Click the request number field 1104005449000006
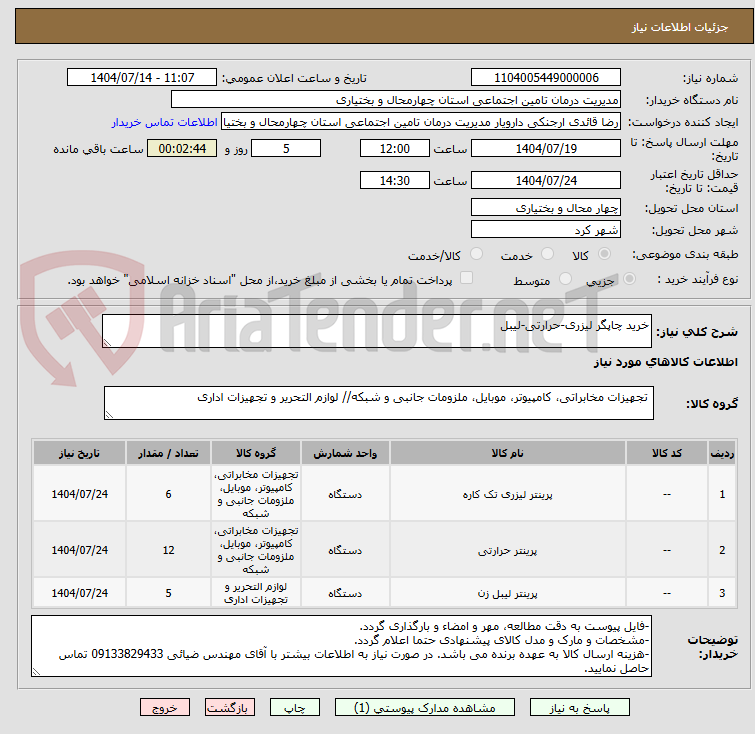 pos(546,78)
